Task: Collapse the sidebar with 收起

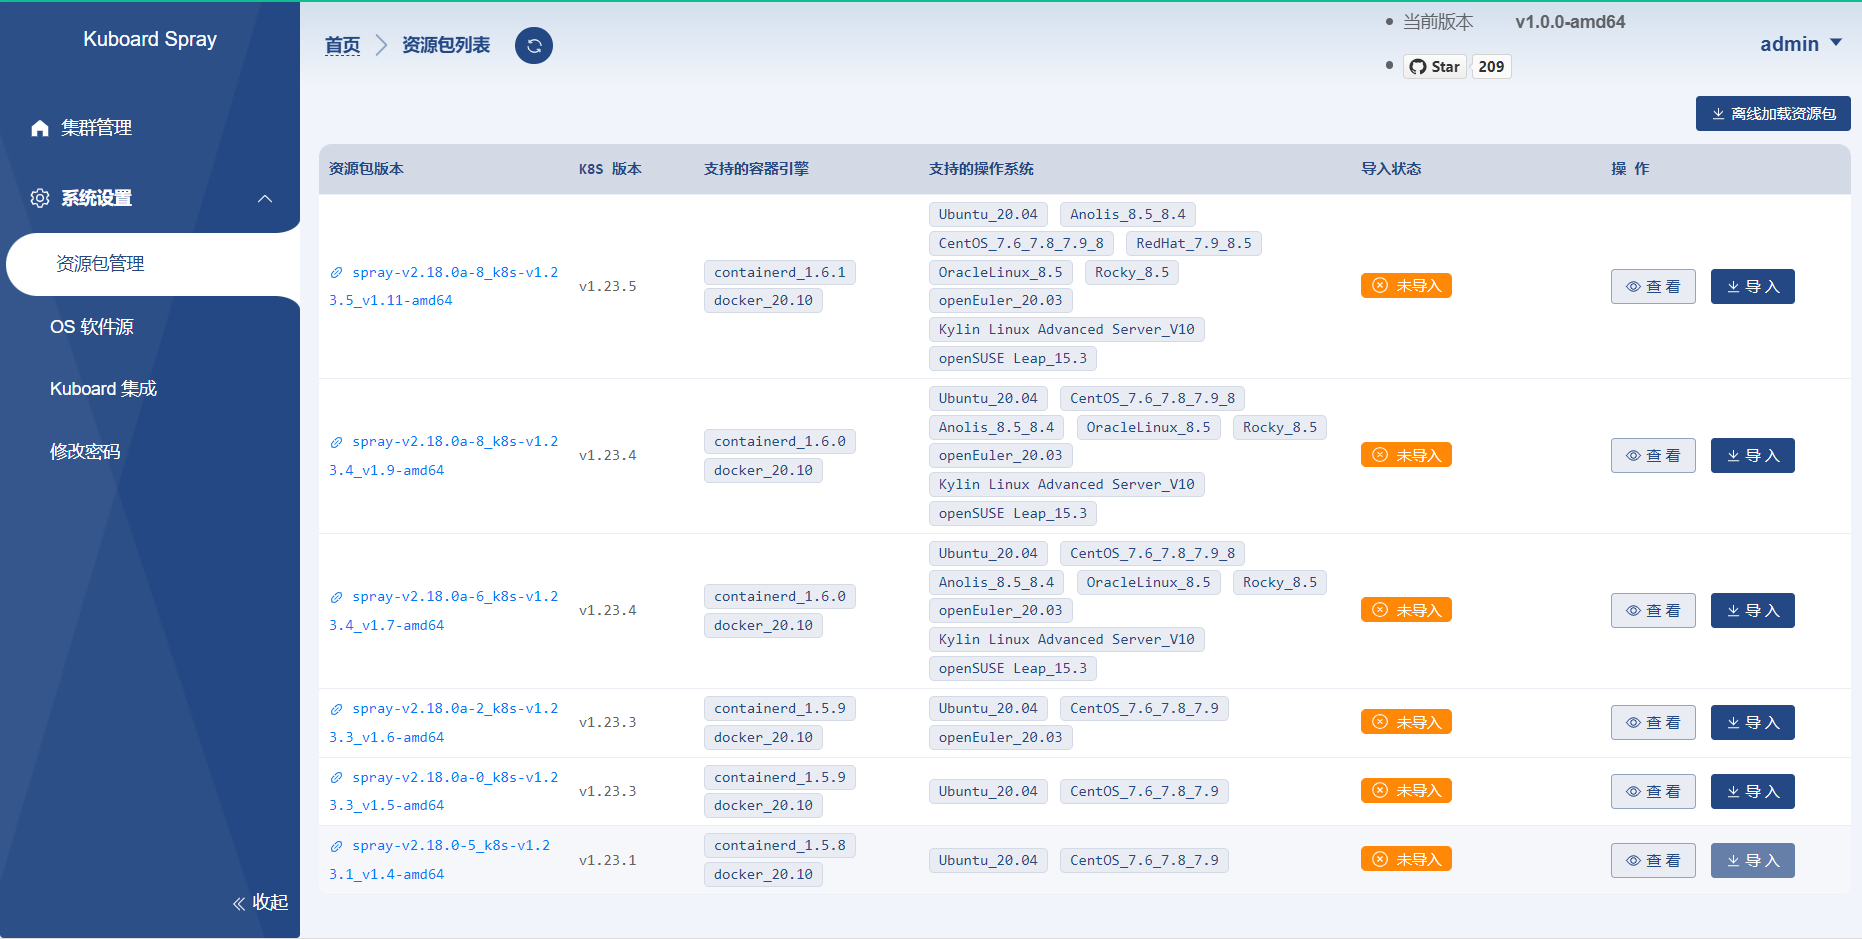Action: click(260, 902)
